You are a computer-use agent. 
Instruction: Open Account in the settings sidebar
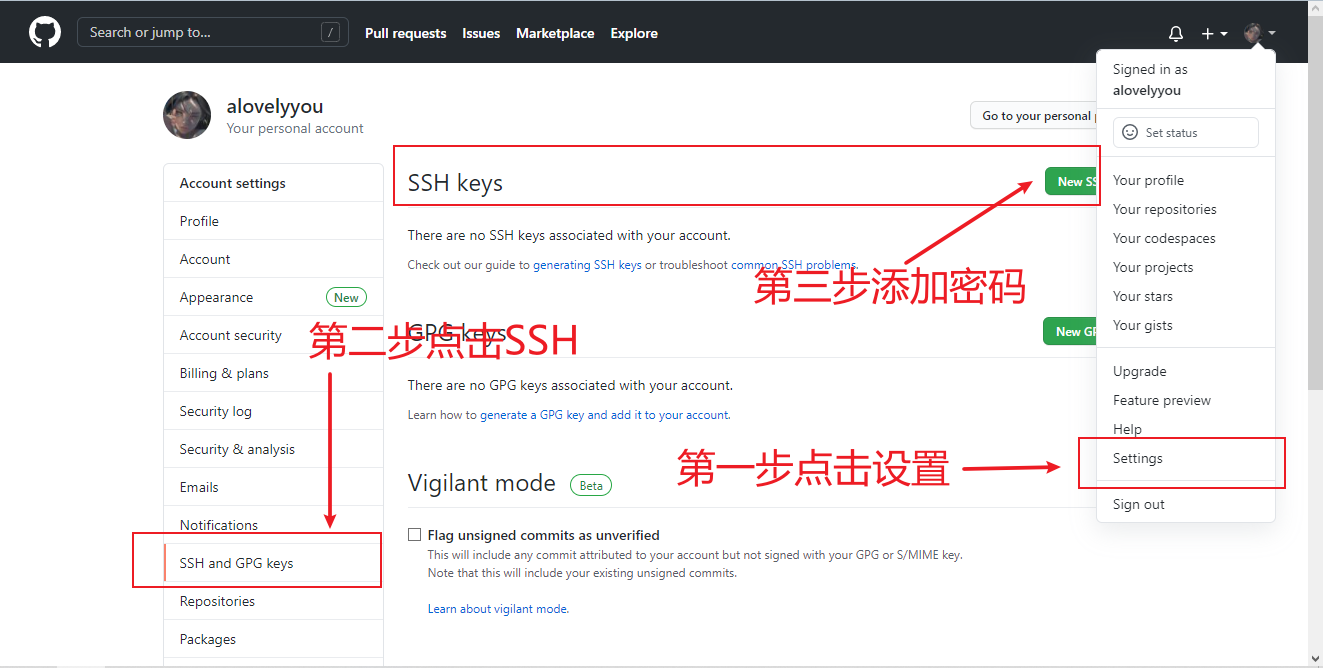pyautogui.click(x=273, y=259)
